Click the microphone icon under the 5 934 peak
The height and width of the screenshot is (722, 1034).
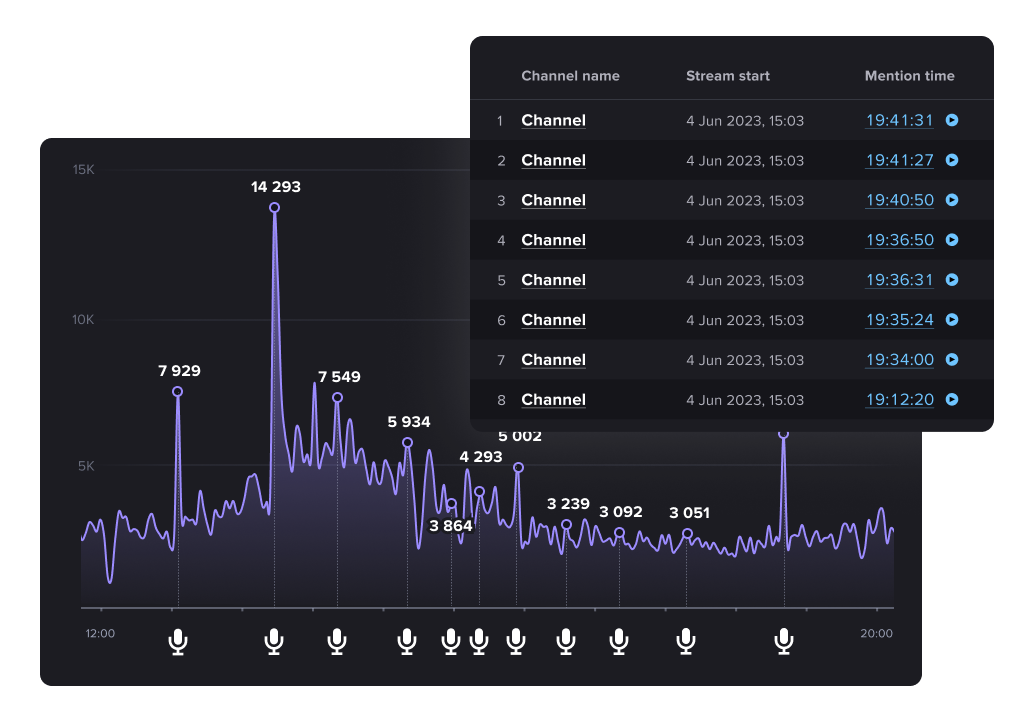click(x=406, y=641)
